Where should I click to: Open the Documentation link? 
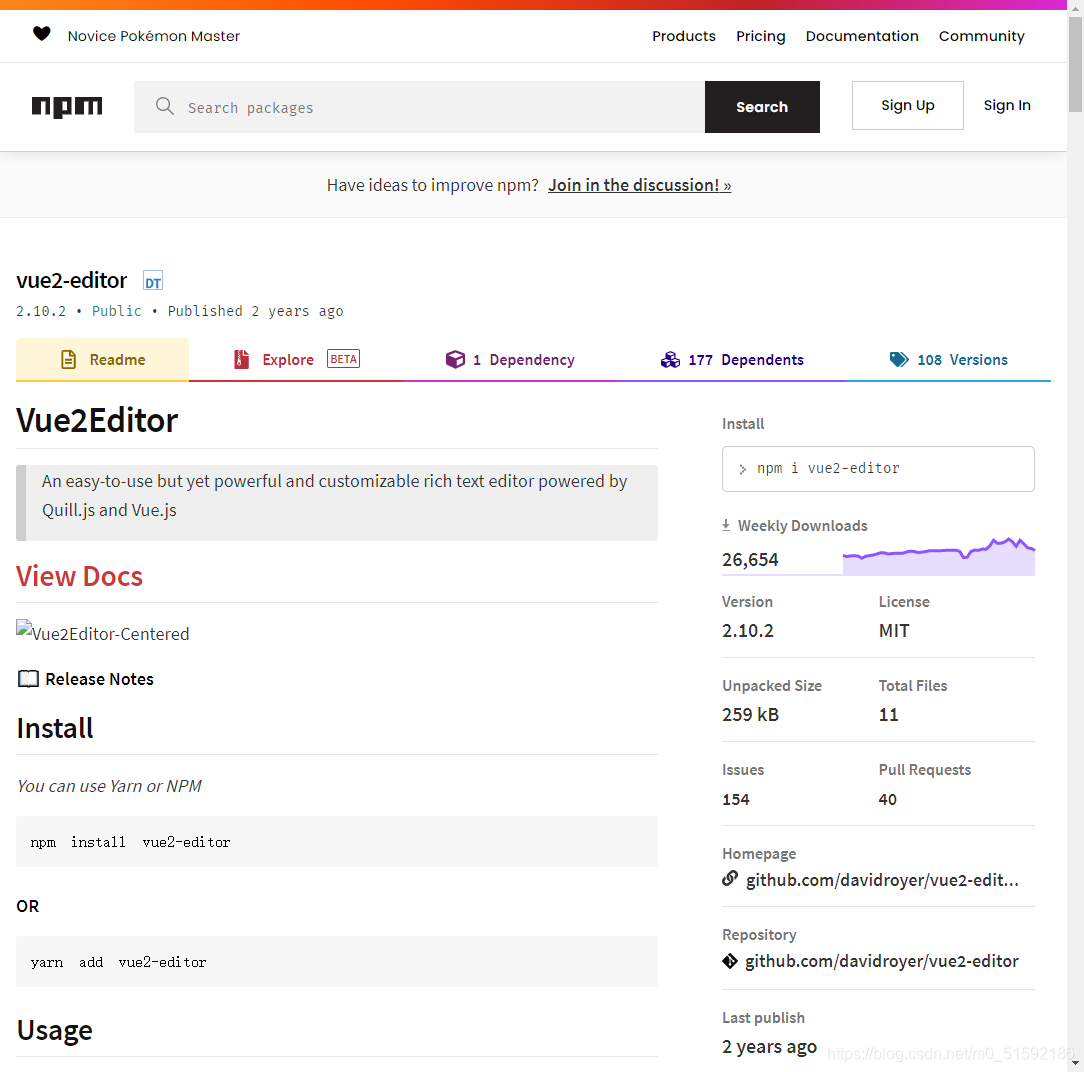(862, 36)
